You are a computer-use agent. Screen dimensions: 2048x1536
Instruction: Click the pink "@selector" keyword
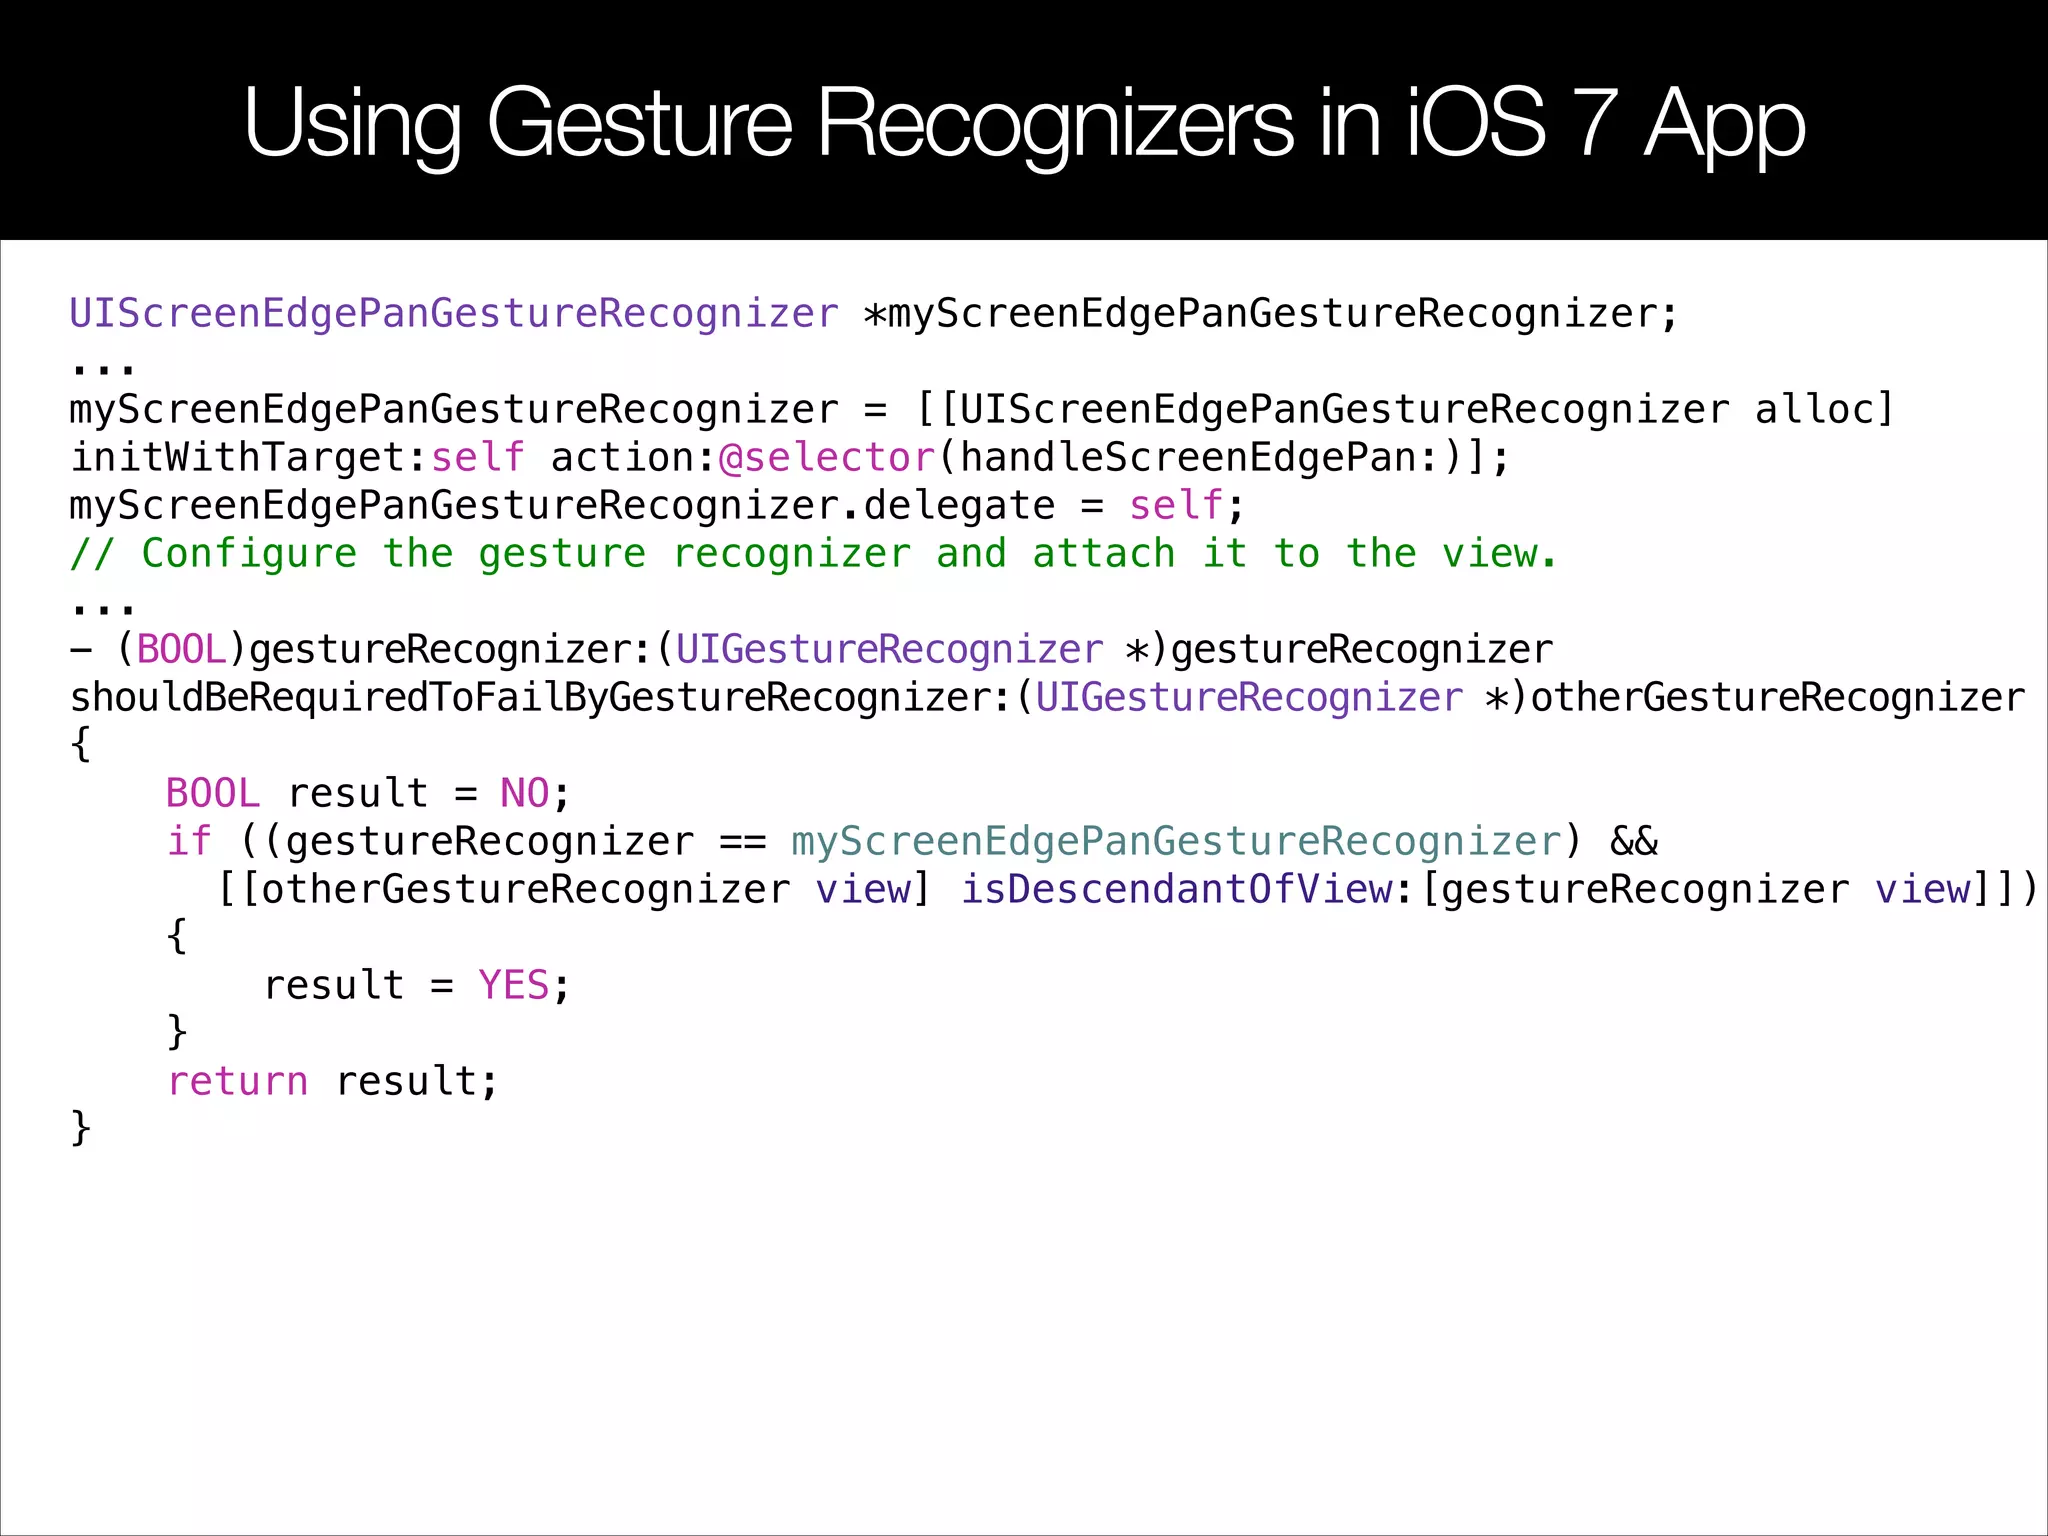point(827,458)
